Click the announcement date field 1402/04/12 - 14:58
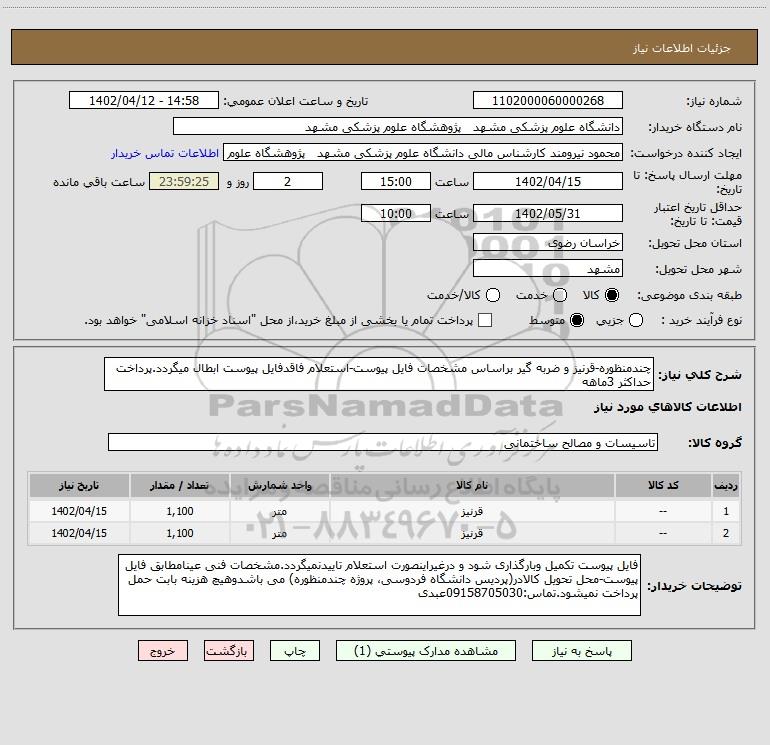The width and height of the screenshot is (770, 745). (144, 101)
